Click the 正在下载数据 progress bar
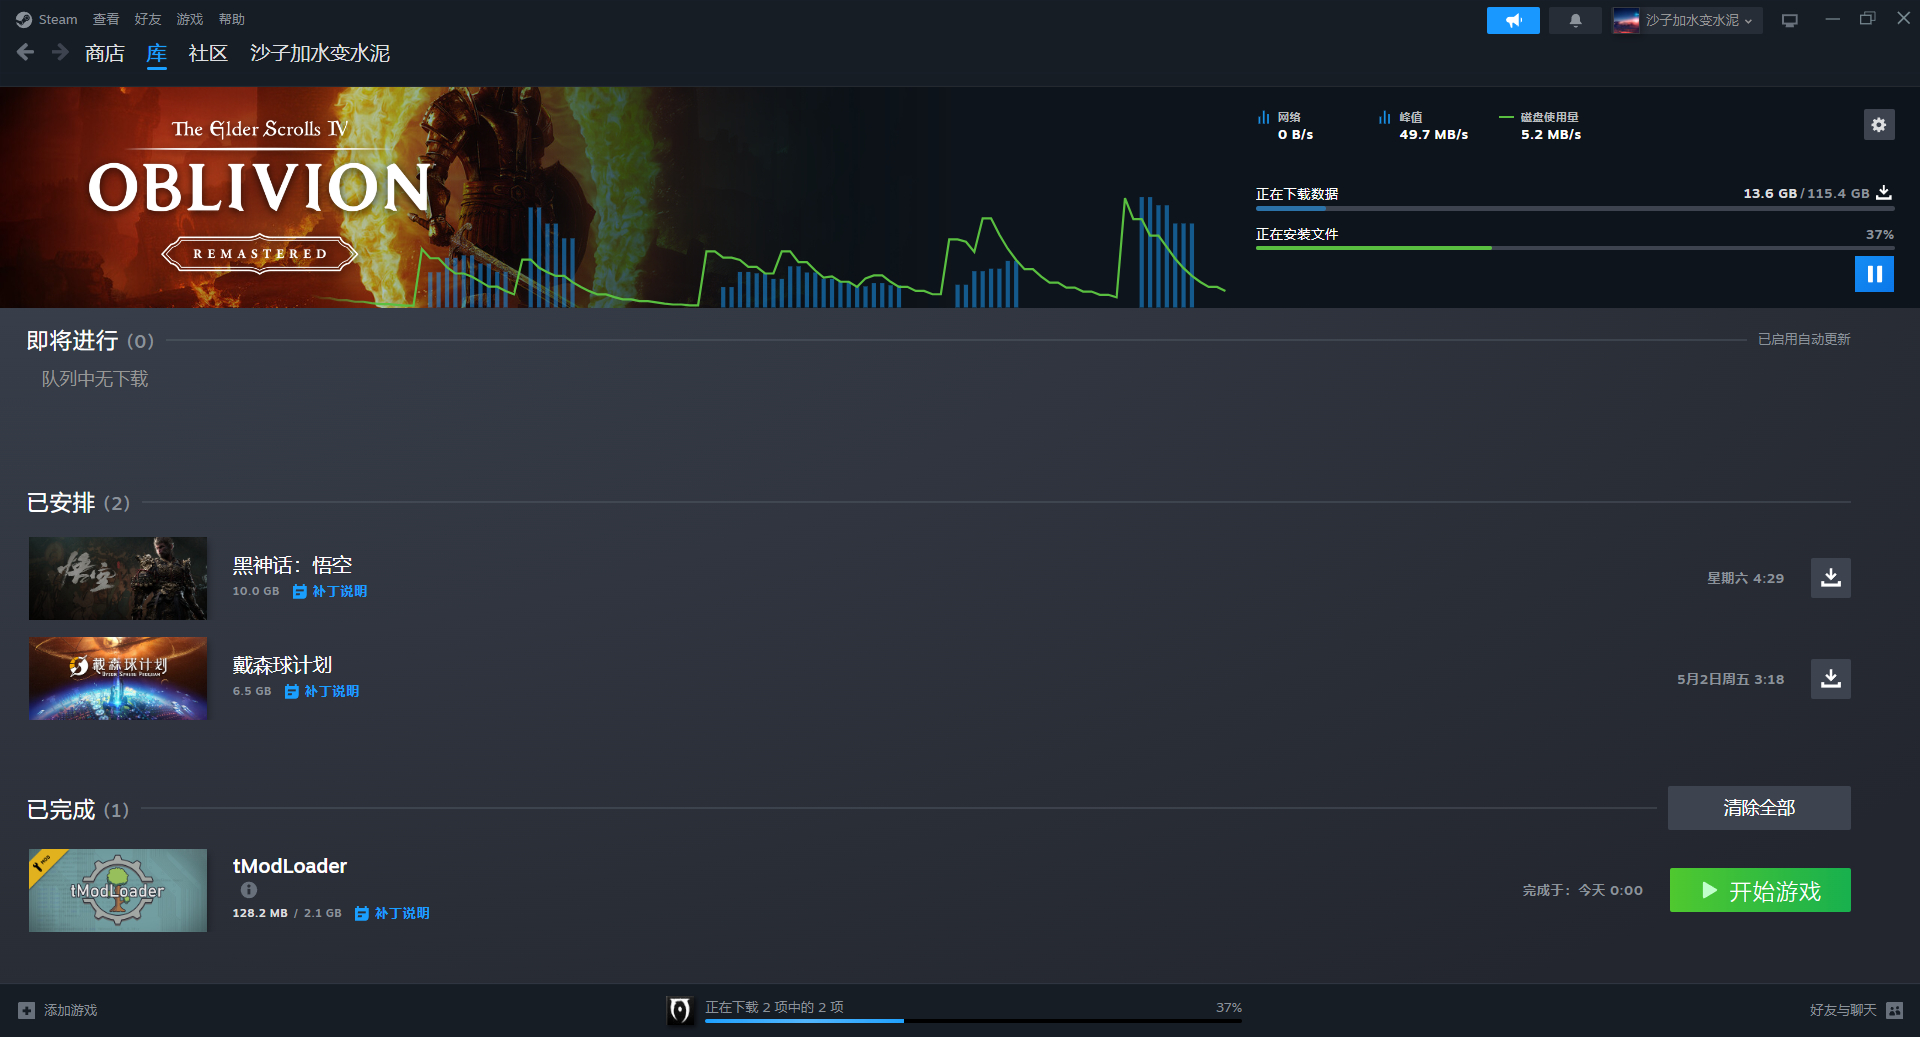 tap(1575, 208)
